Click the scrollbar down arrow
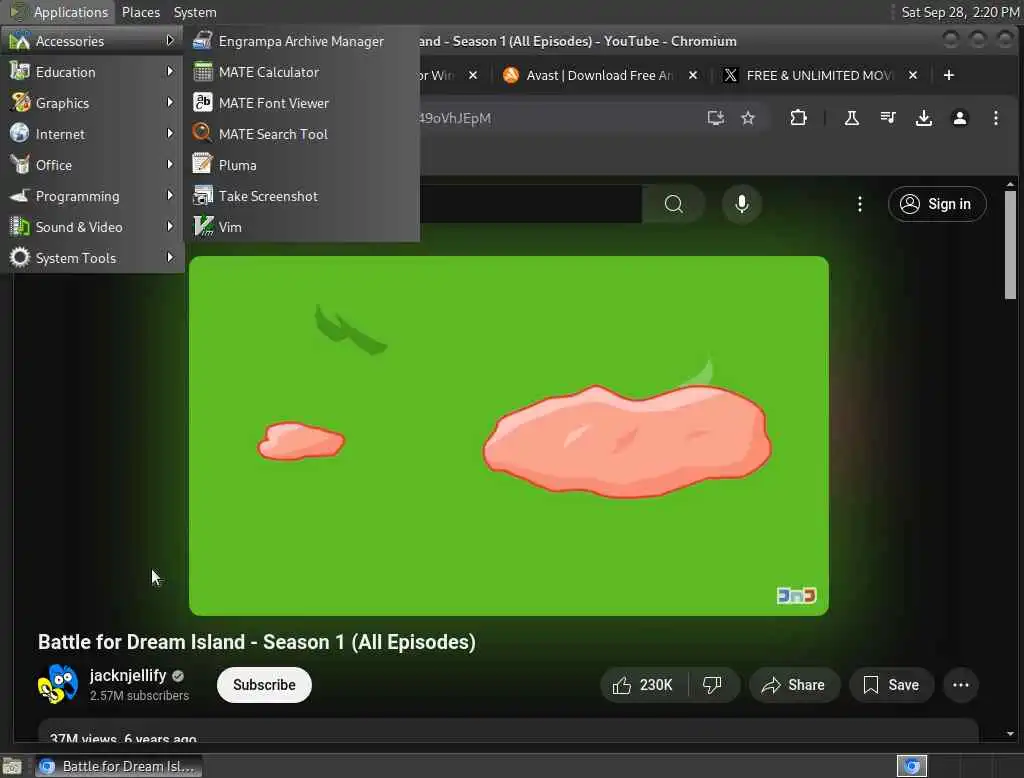 (x=1010, y=734)
